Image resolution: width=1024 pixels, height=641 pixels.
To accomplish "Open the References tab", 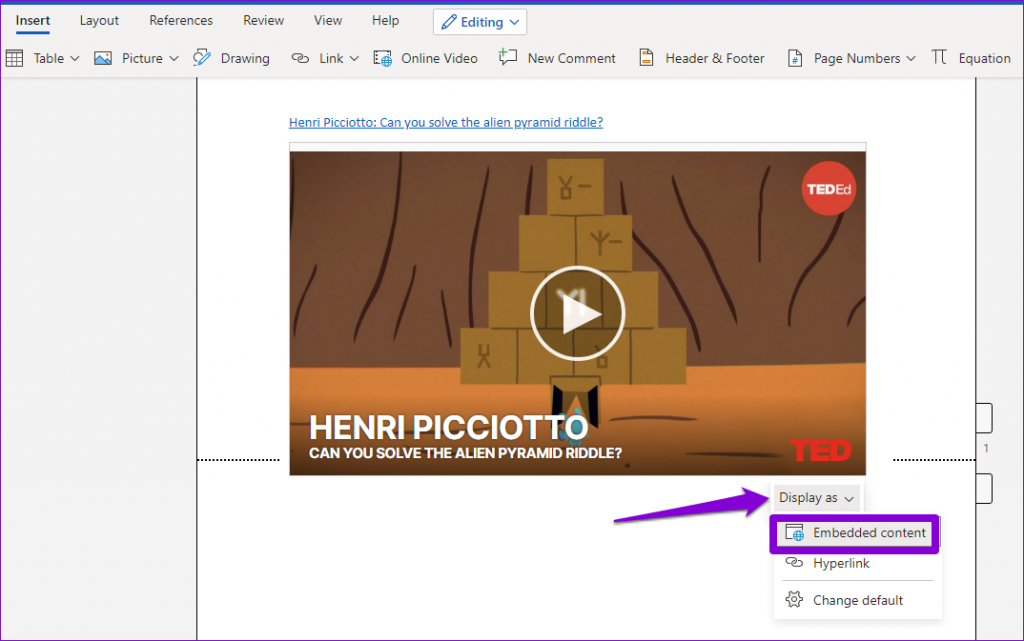I will coord(181,20).
